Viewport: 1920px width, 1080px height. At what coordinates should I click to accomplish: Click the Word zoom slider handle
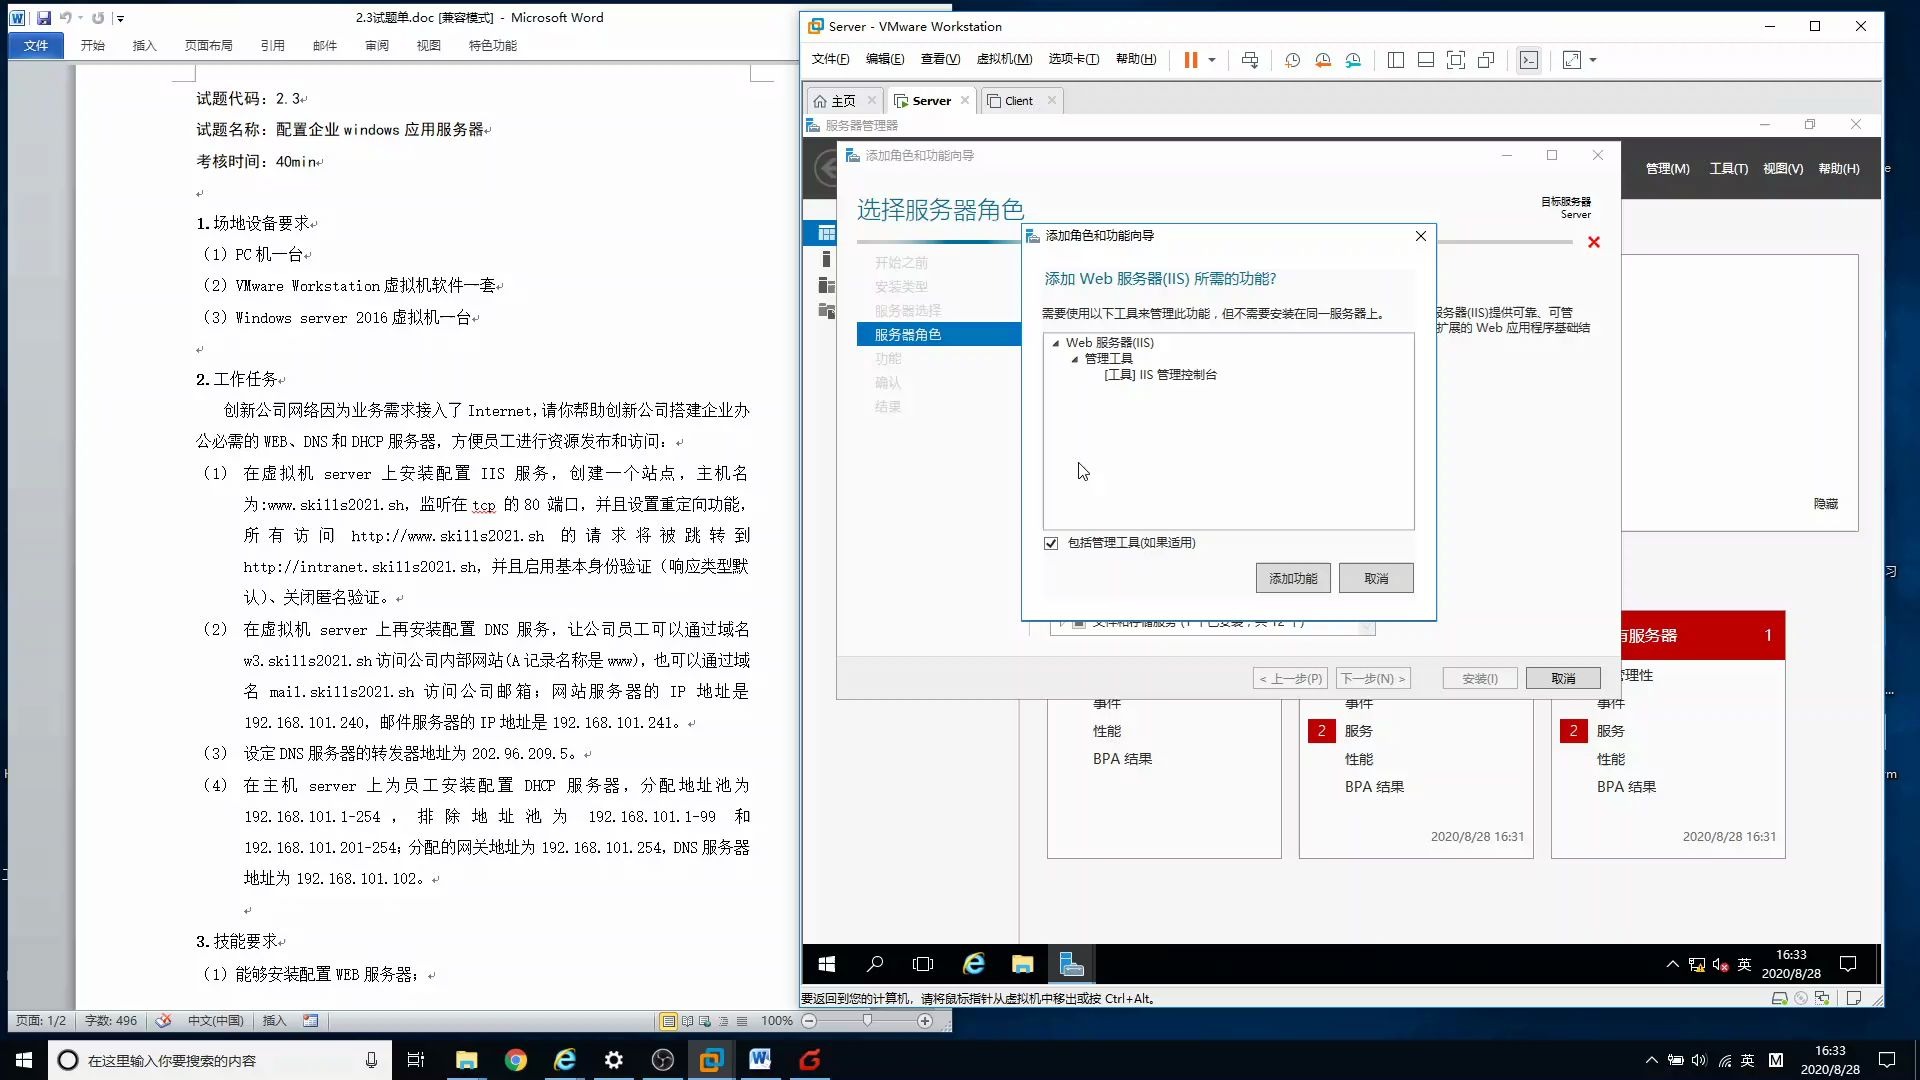(867, 1021)
